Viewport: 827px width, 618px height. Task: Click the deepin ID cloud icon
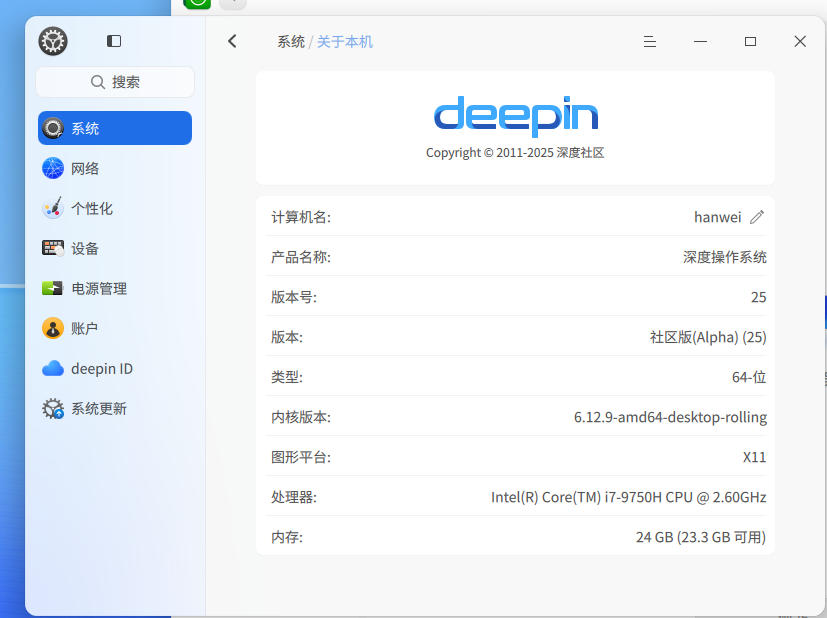(53, 368)
